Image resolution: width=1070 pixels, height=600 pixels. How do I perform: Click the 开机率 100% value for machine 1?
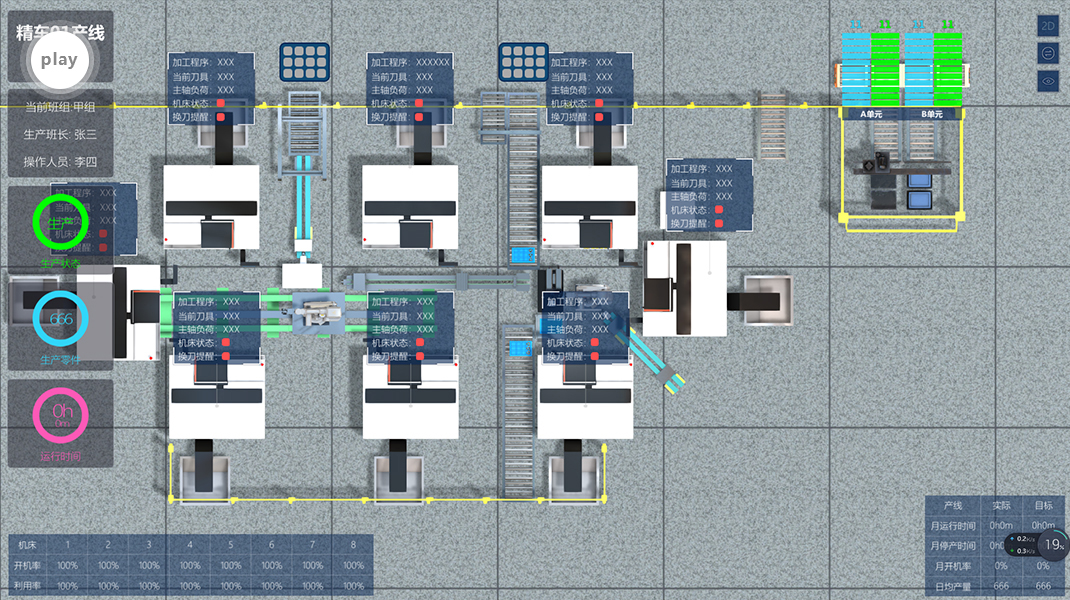(68, 565)
